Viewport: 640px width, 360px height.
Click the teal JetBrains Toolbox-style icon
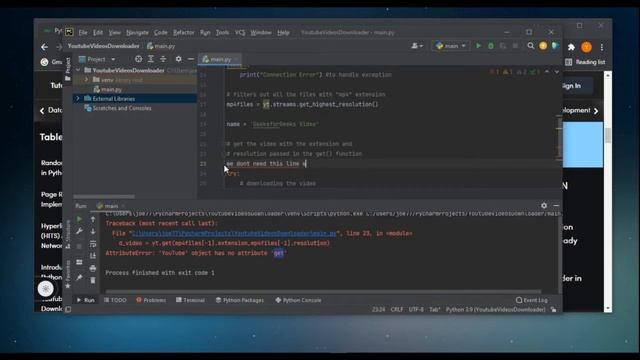[x=555, y=46]
